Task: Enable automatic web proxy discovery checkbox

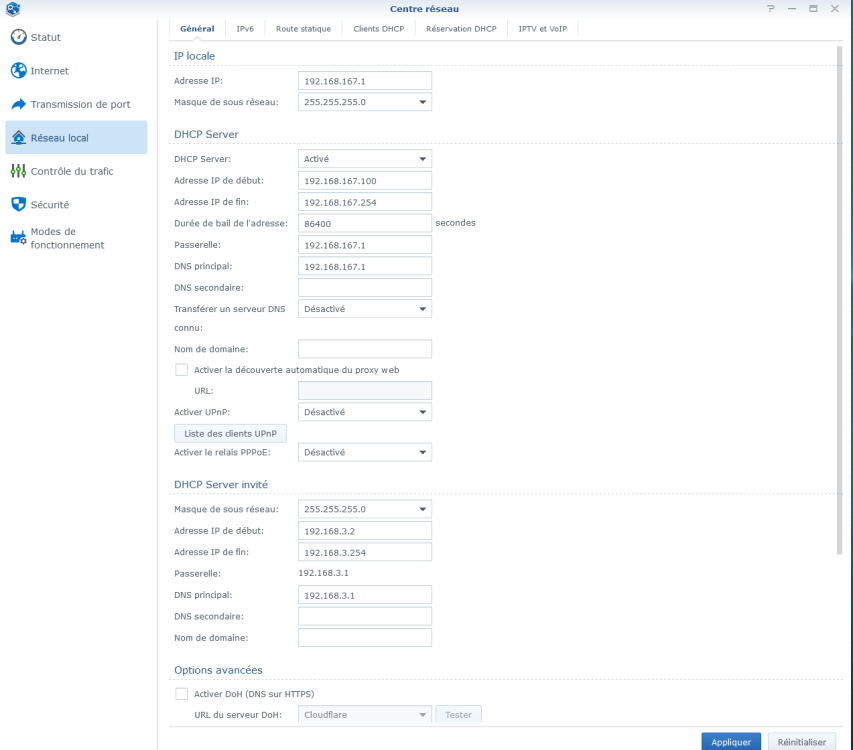Action: 181,370
